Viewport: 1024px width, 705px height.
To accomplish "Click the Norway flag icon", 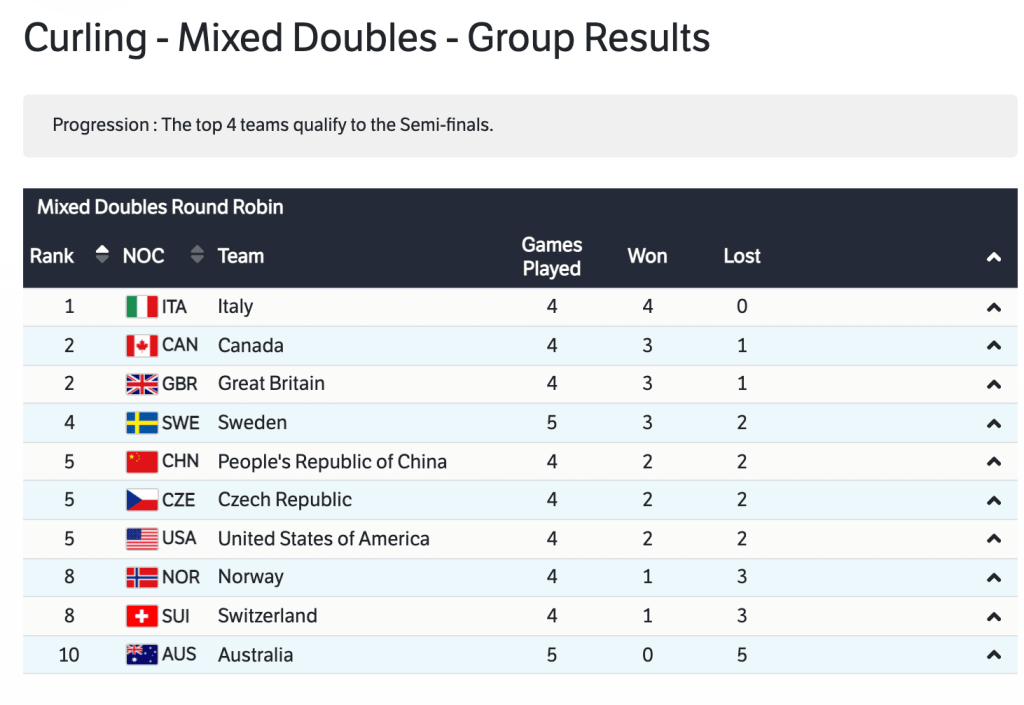I will (x=141, y=578).
